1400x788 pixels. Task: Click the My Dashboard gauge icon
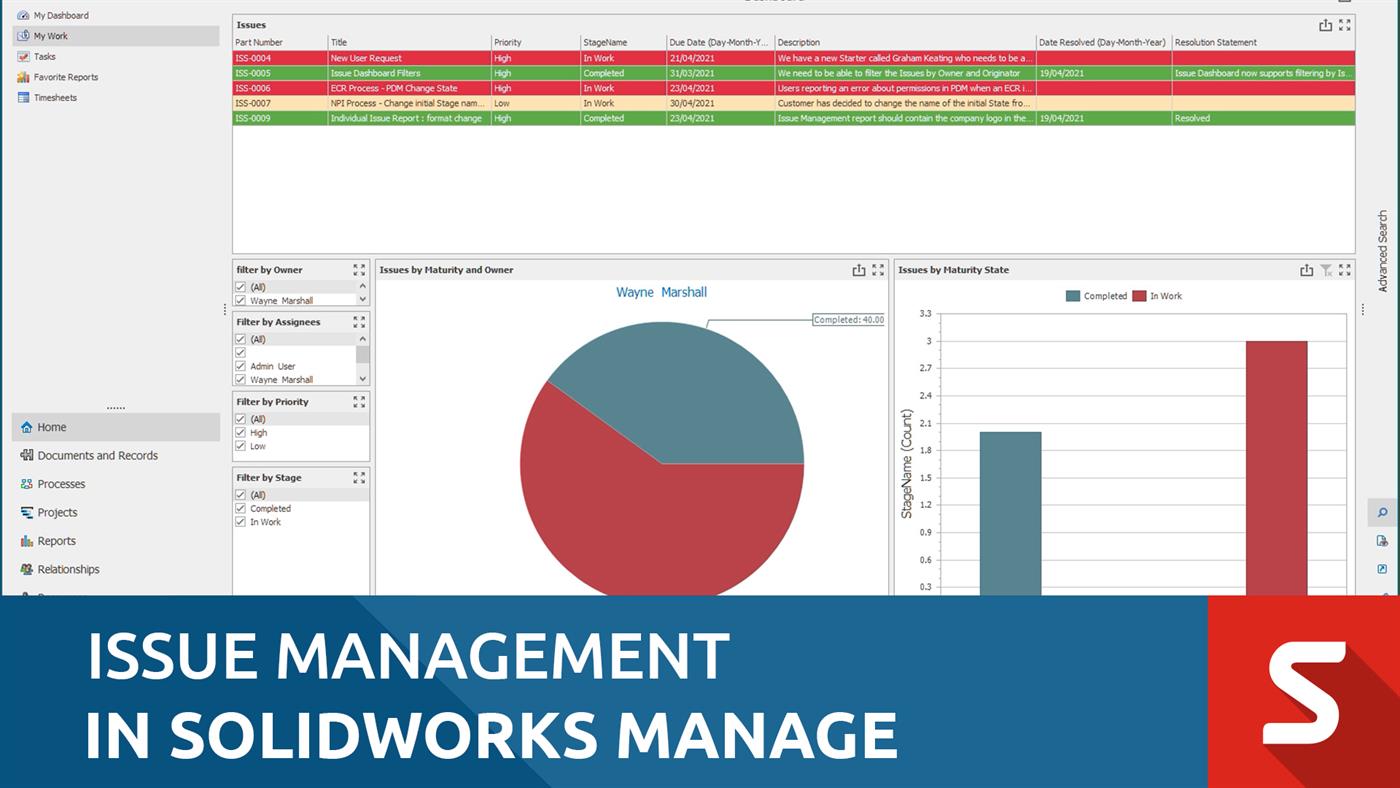[24, 15]
